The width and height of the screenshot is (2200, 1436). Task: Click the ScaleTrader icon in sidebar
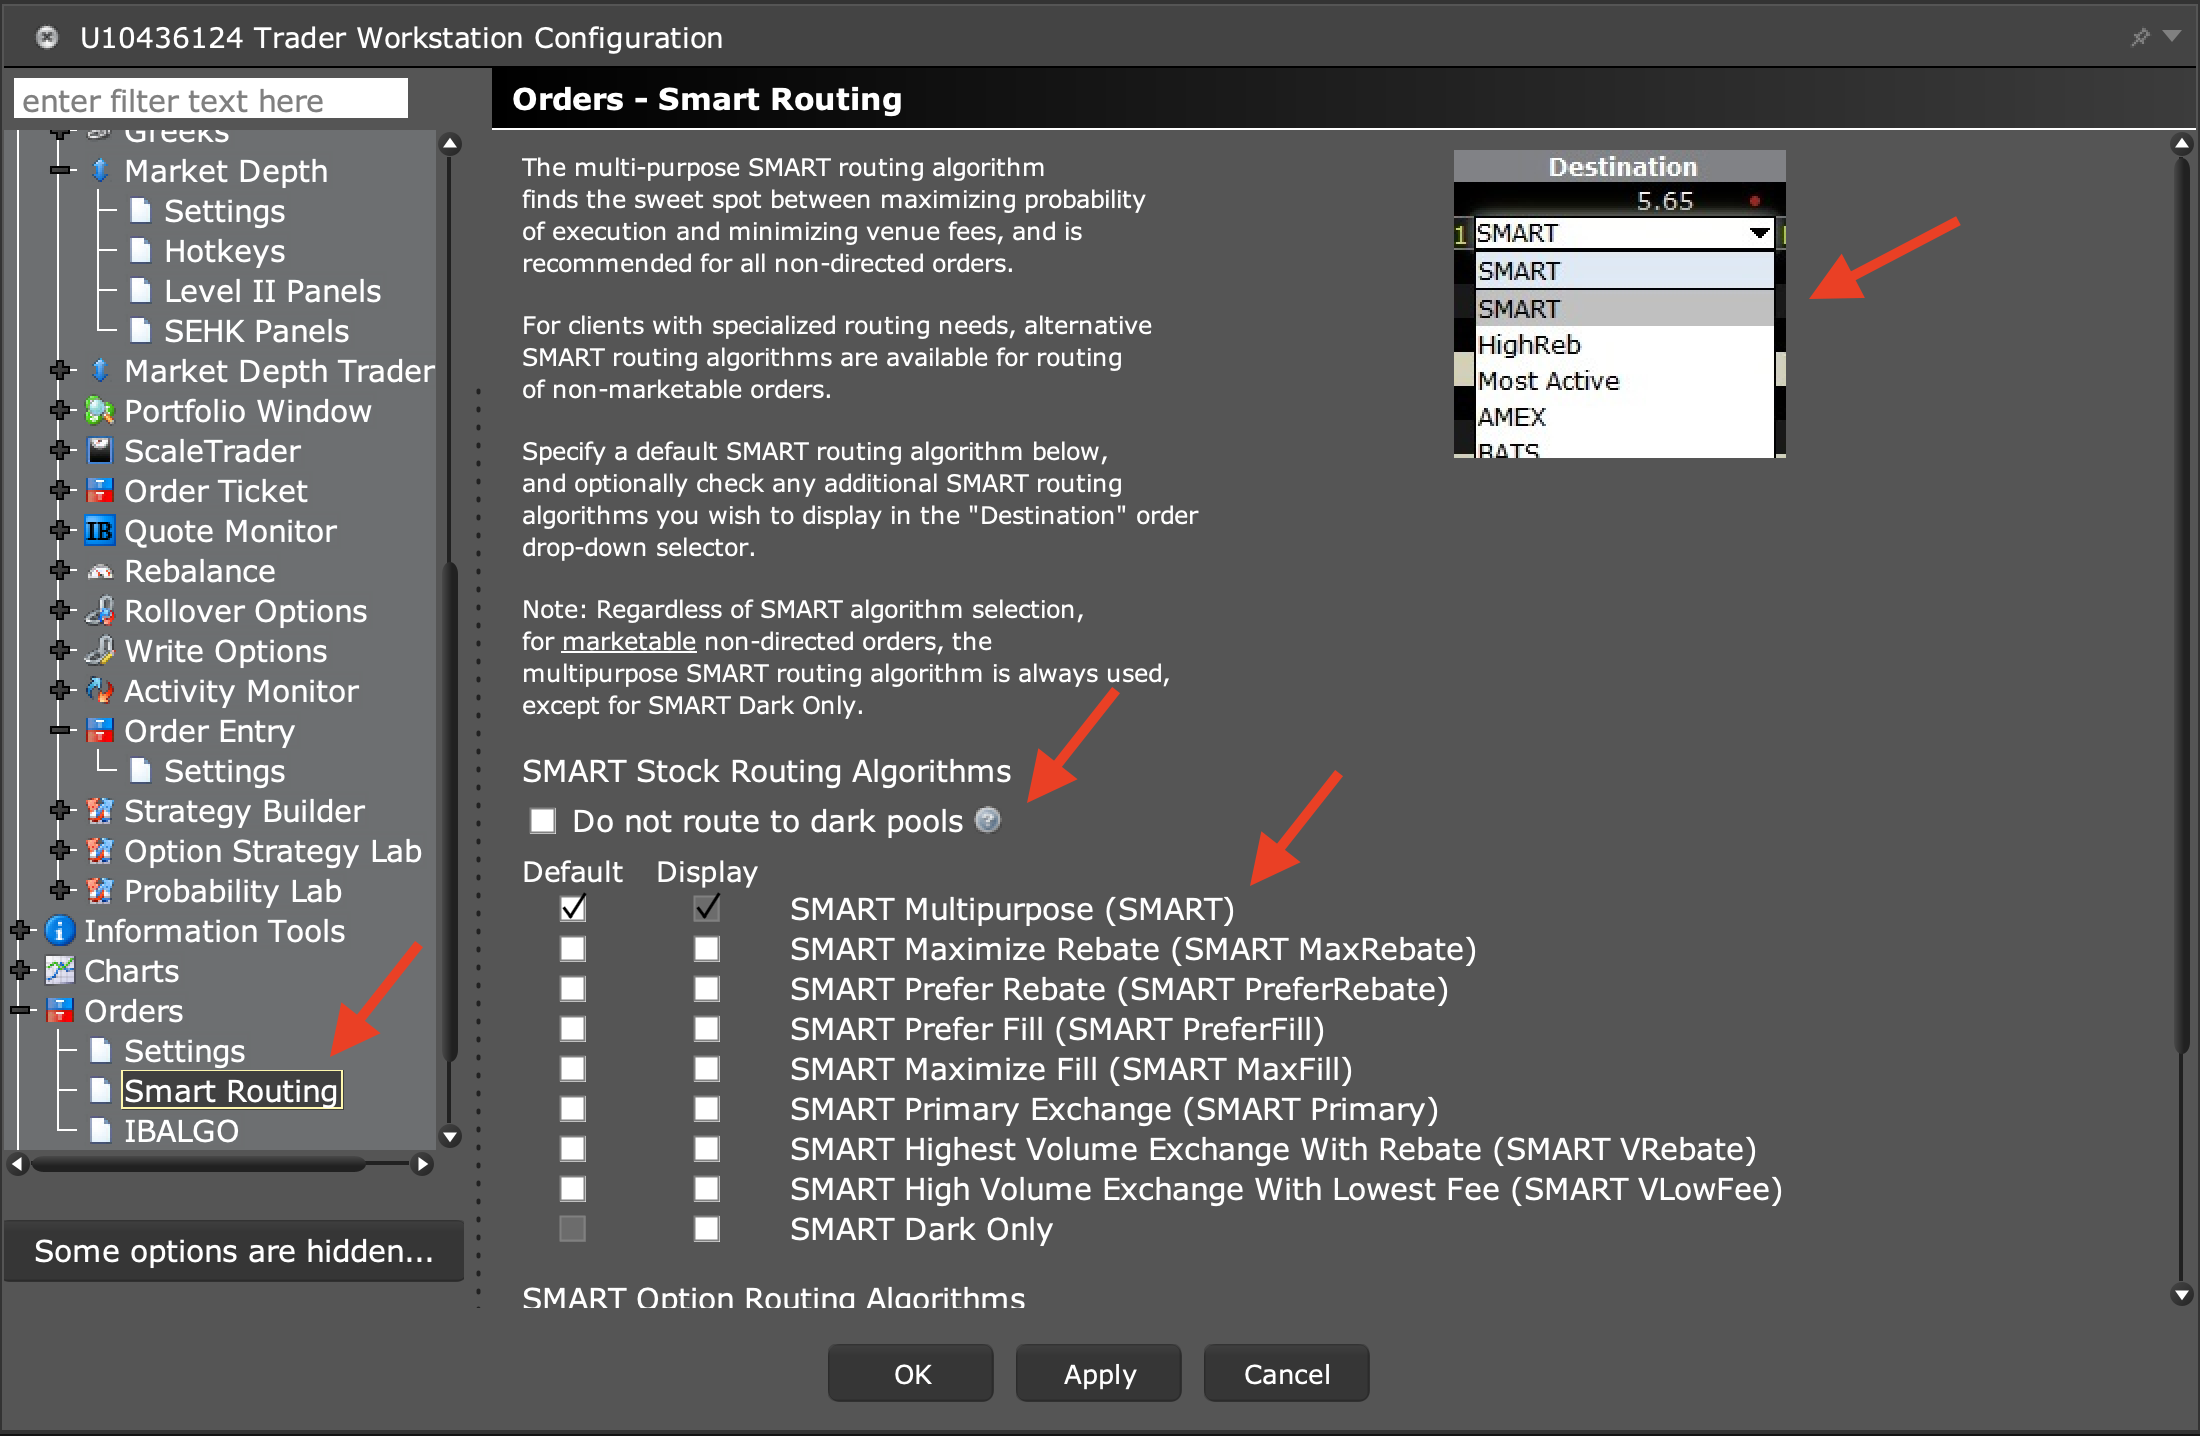point(99,451)
